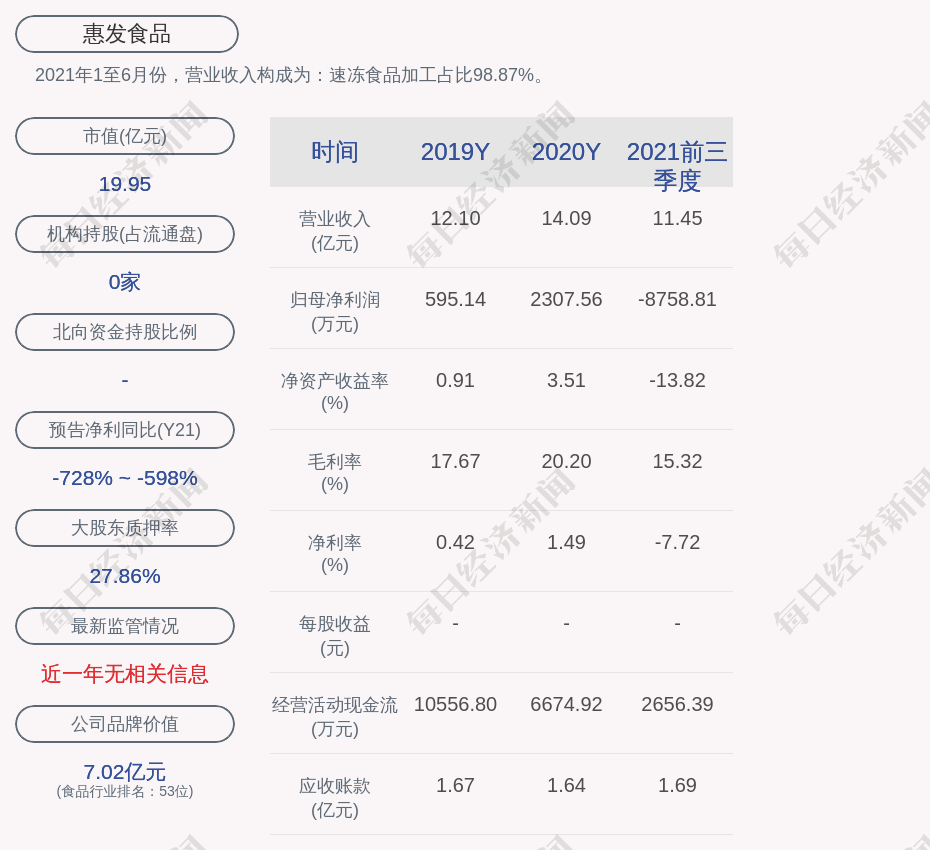This screenshot has width=930, height=850.
Task: Click the red 近一年无相关信息 text
Action: 125,674
